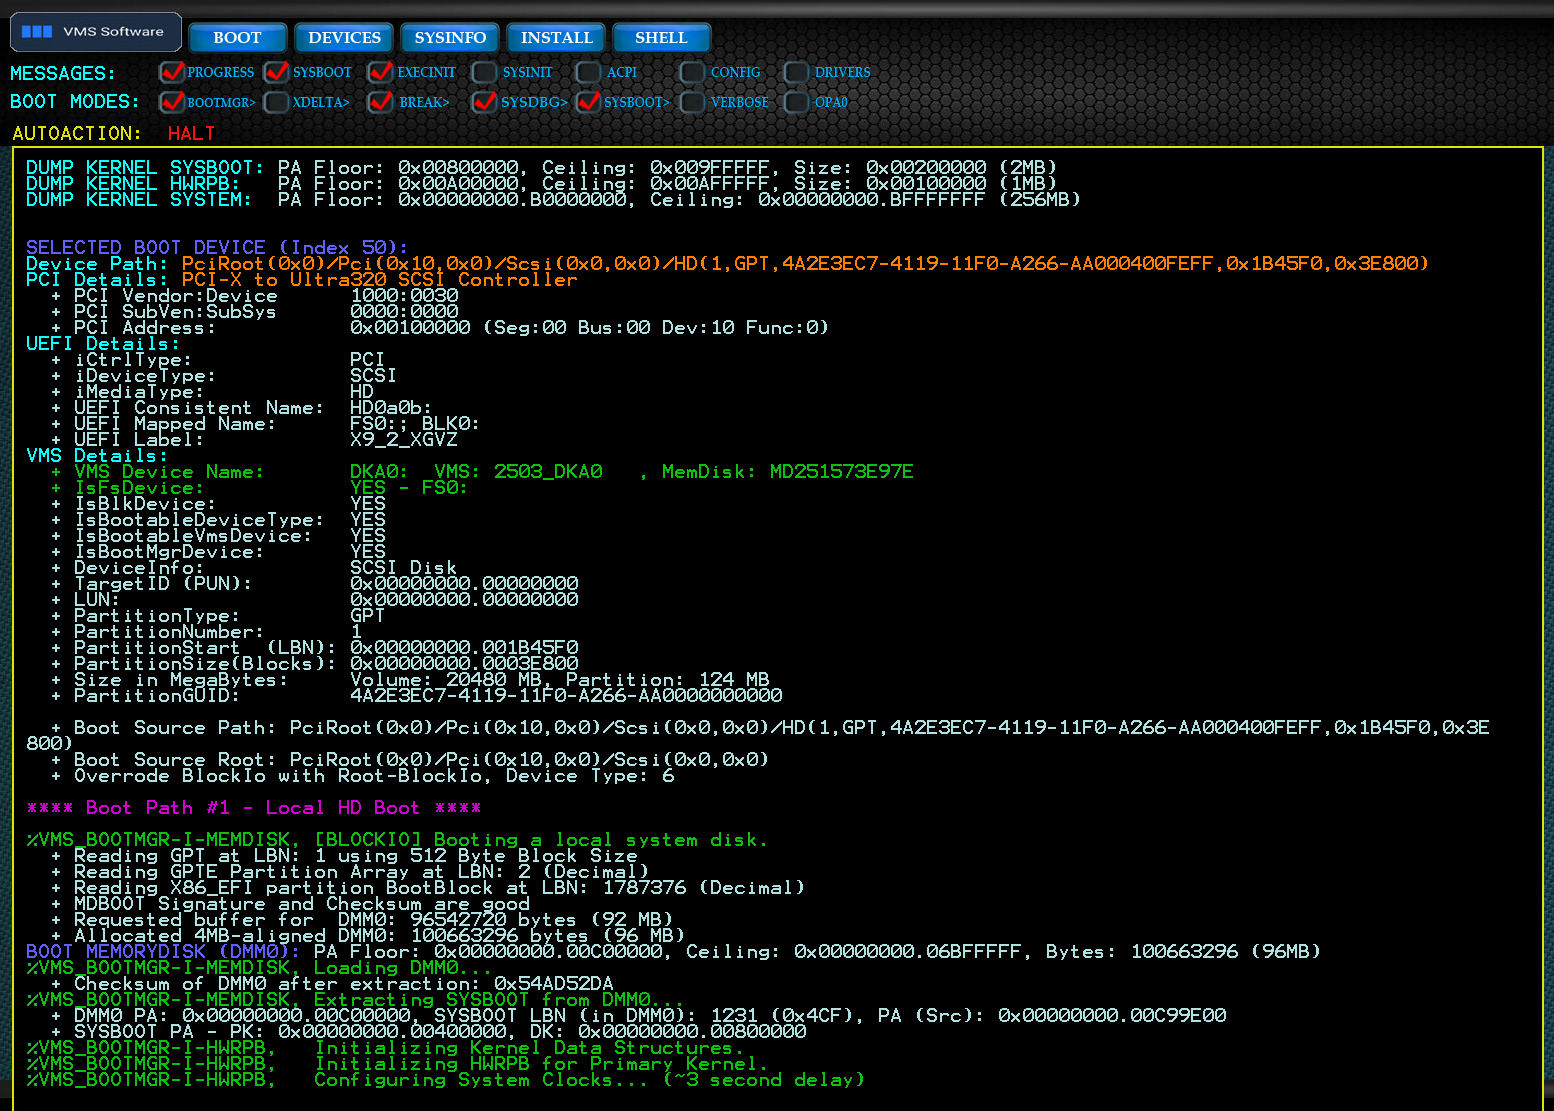The width and height of the screenshot is (1554, 1111).
Task: Enable SYSINIT messages checkbox
Action: point(485,72)
